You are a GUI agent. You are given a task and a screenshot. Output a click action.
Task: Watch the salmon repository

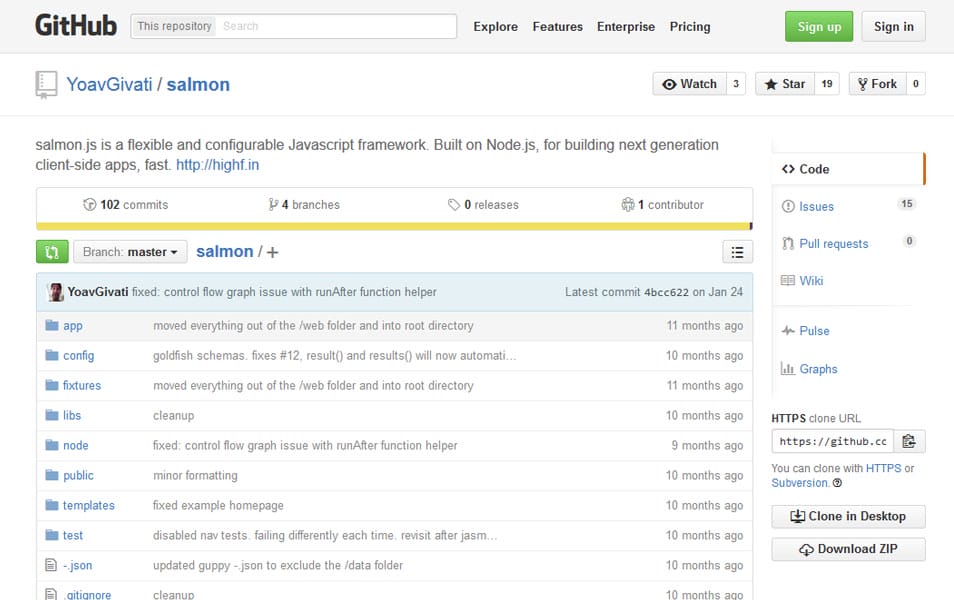click(x=692, y=84)
